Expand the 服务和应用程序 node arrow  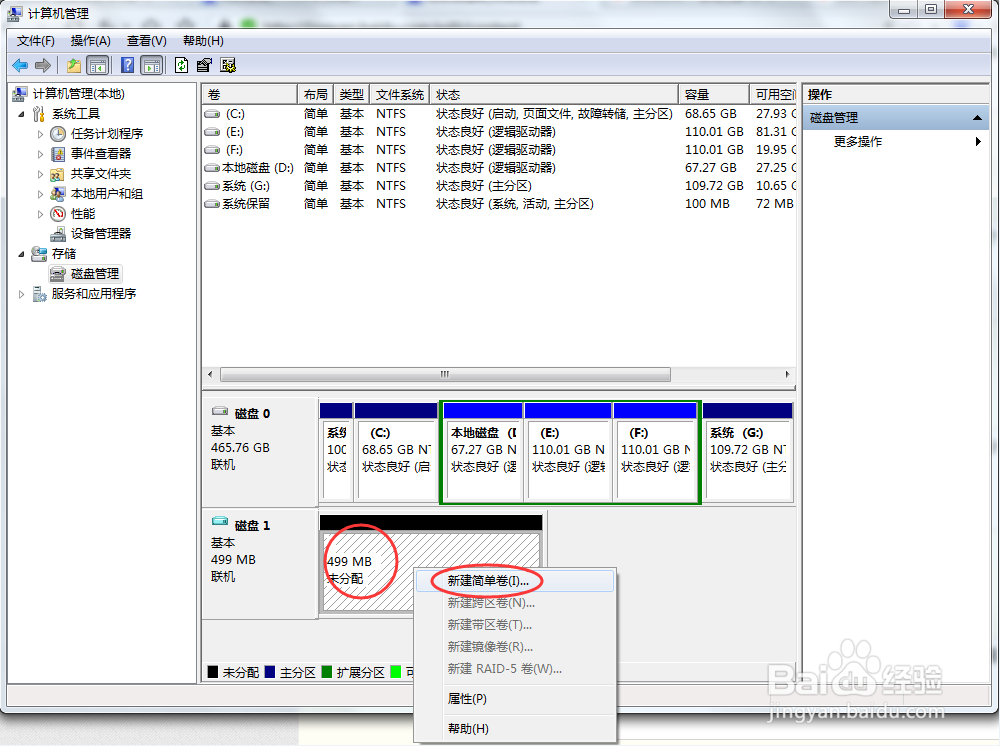[21, 295]
